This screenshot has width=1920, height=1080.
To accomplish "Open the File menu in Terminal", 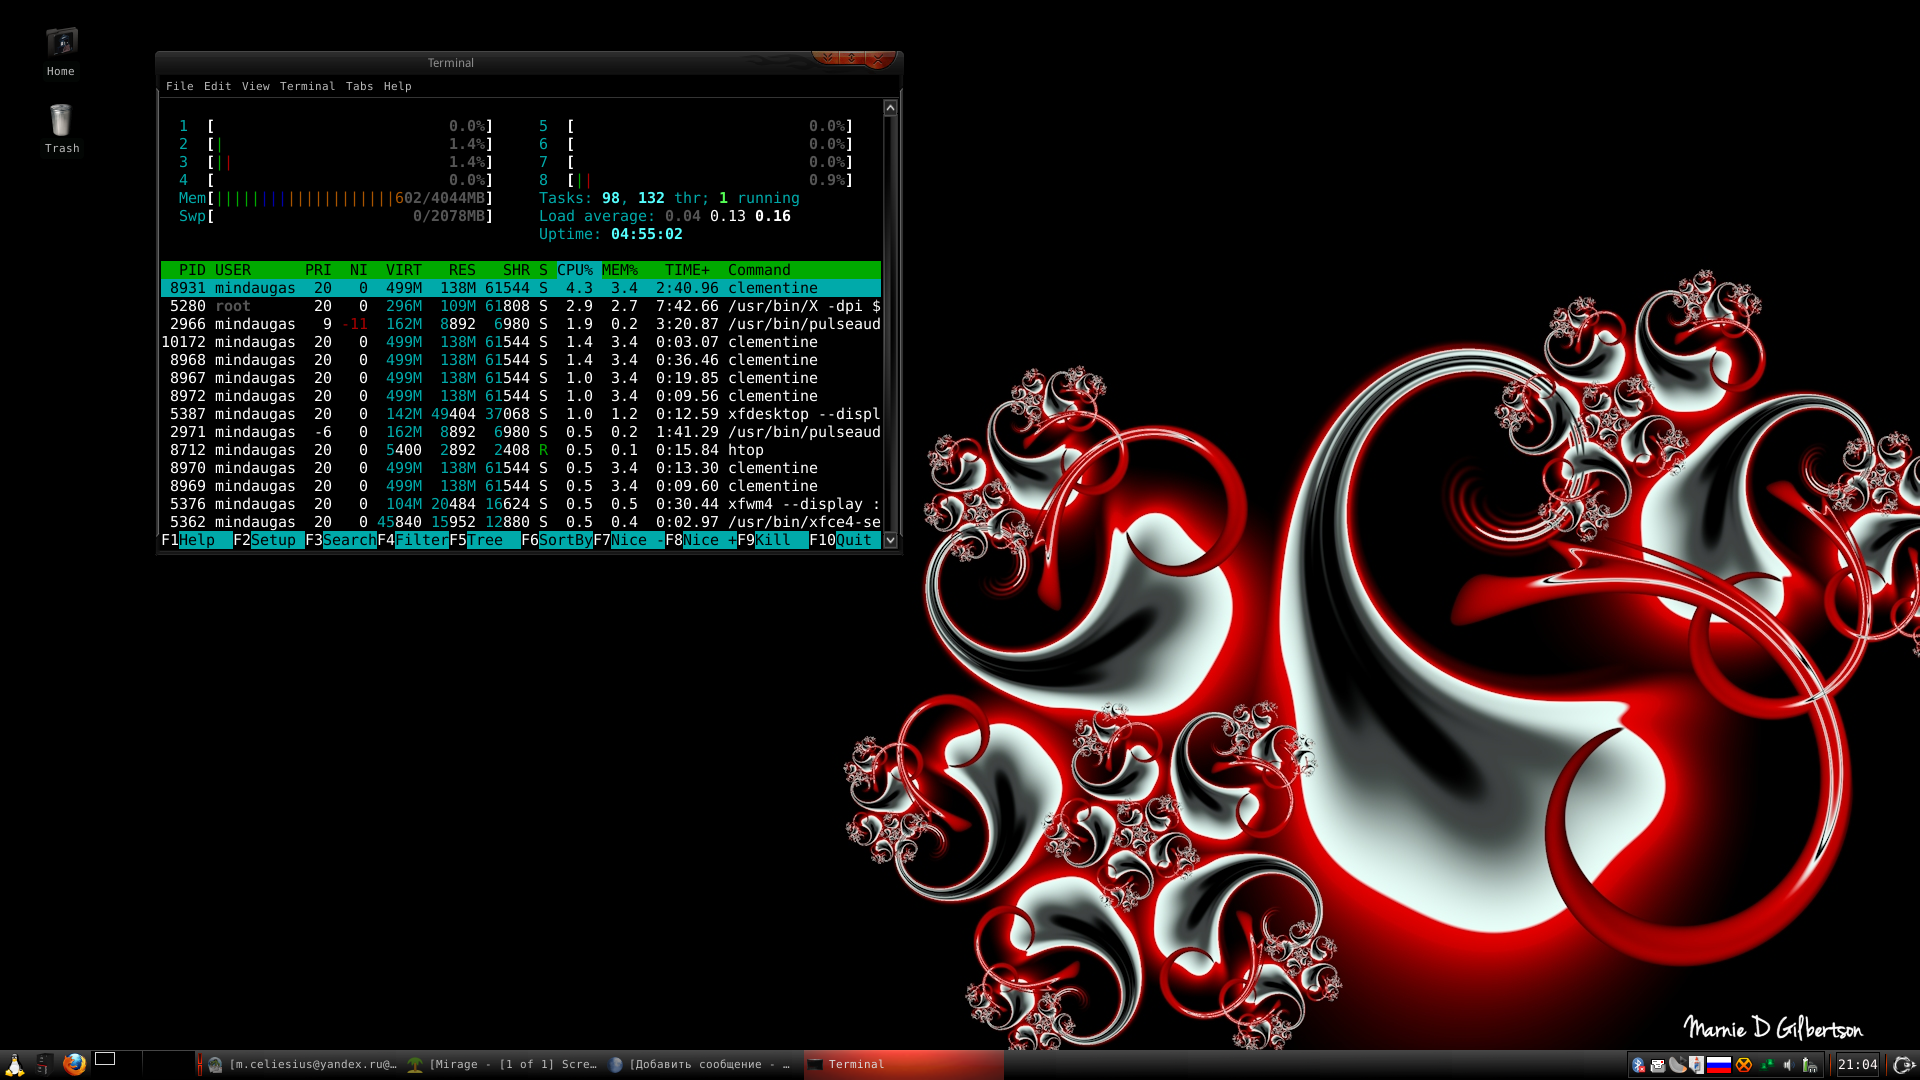I will click(x=179, y=86).
